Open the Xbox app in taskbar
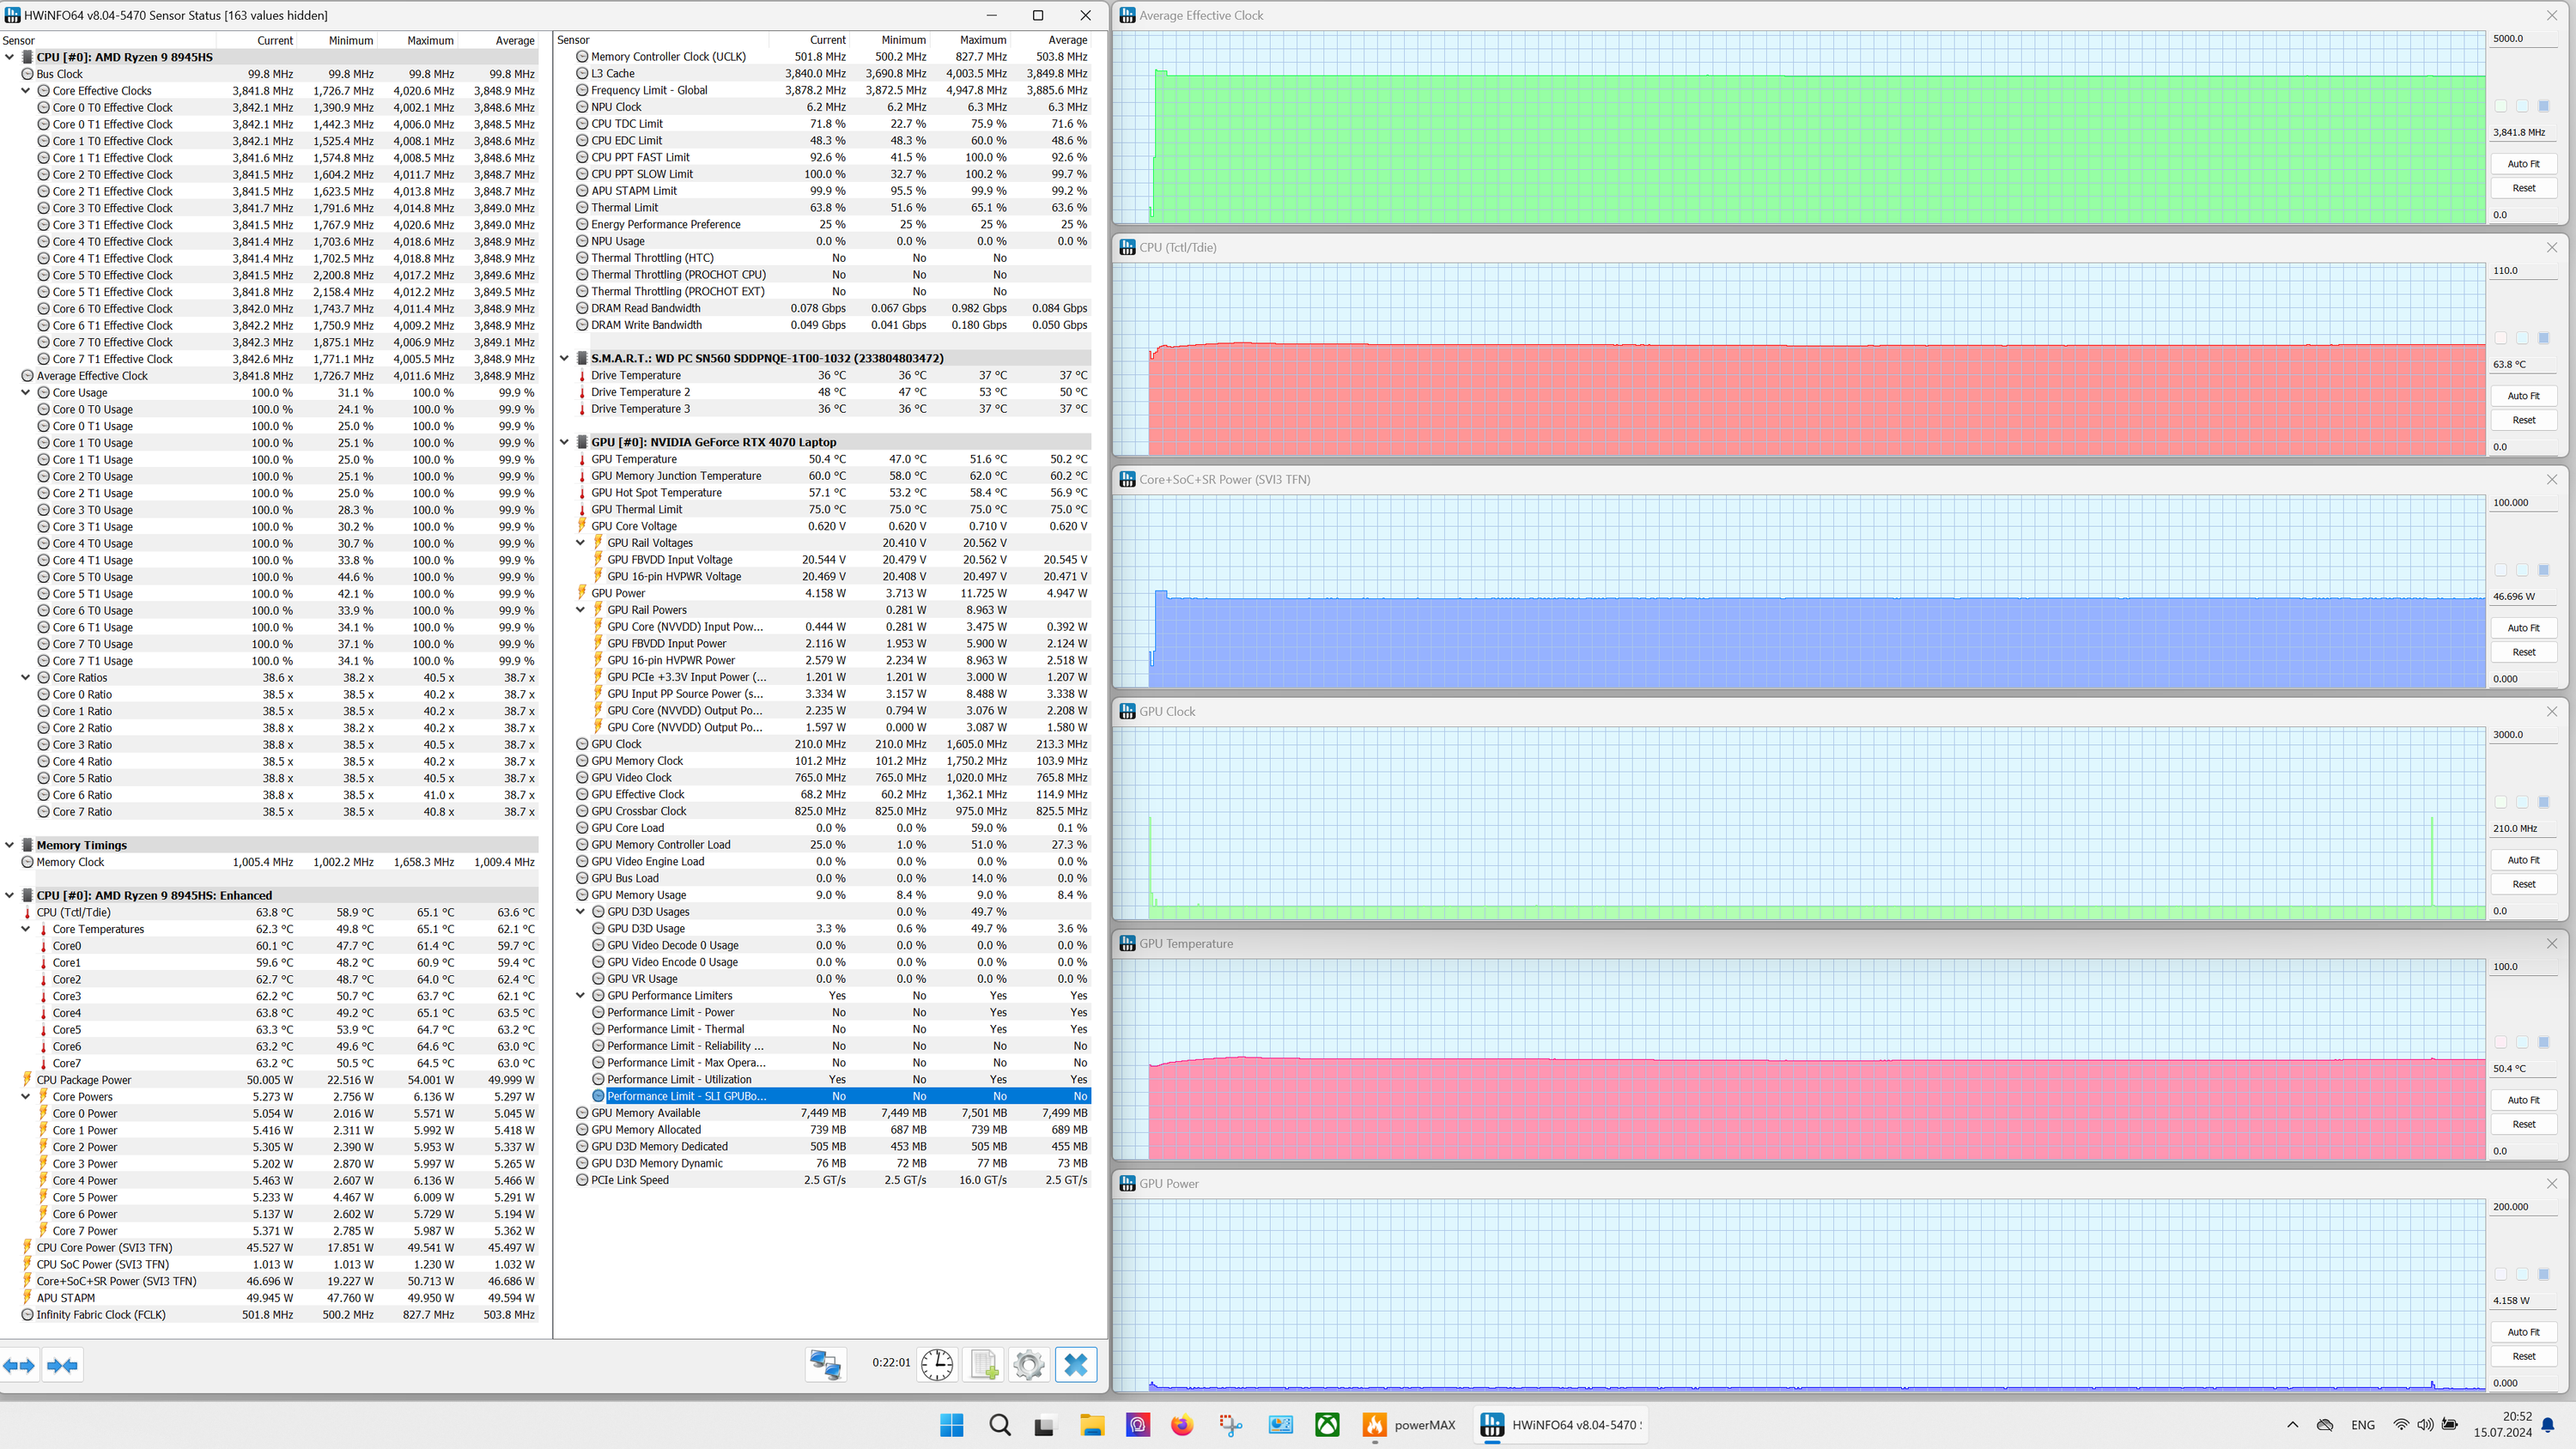Image resolution: width=2576 pixels, height=1449 pixels. (1327, 1425)
